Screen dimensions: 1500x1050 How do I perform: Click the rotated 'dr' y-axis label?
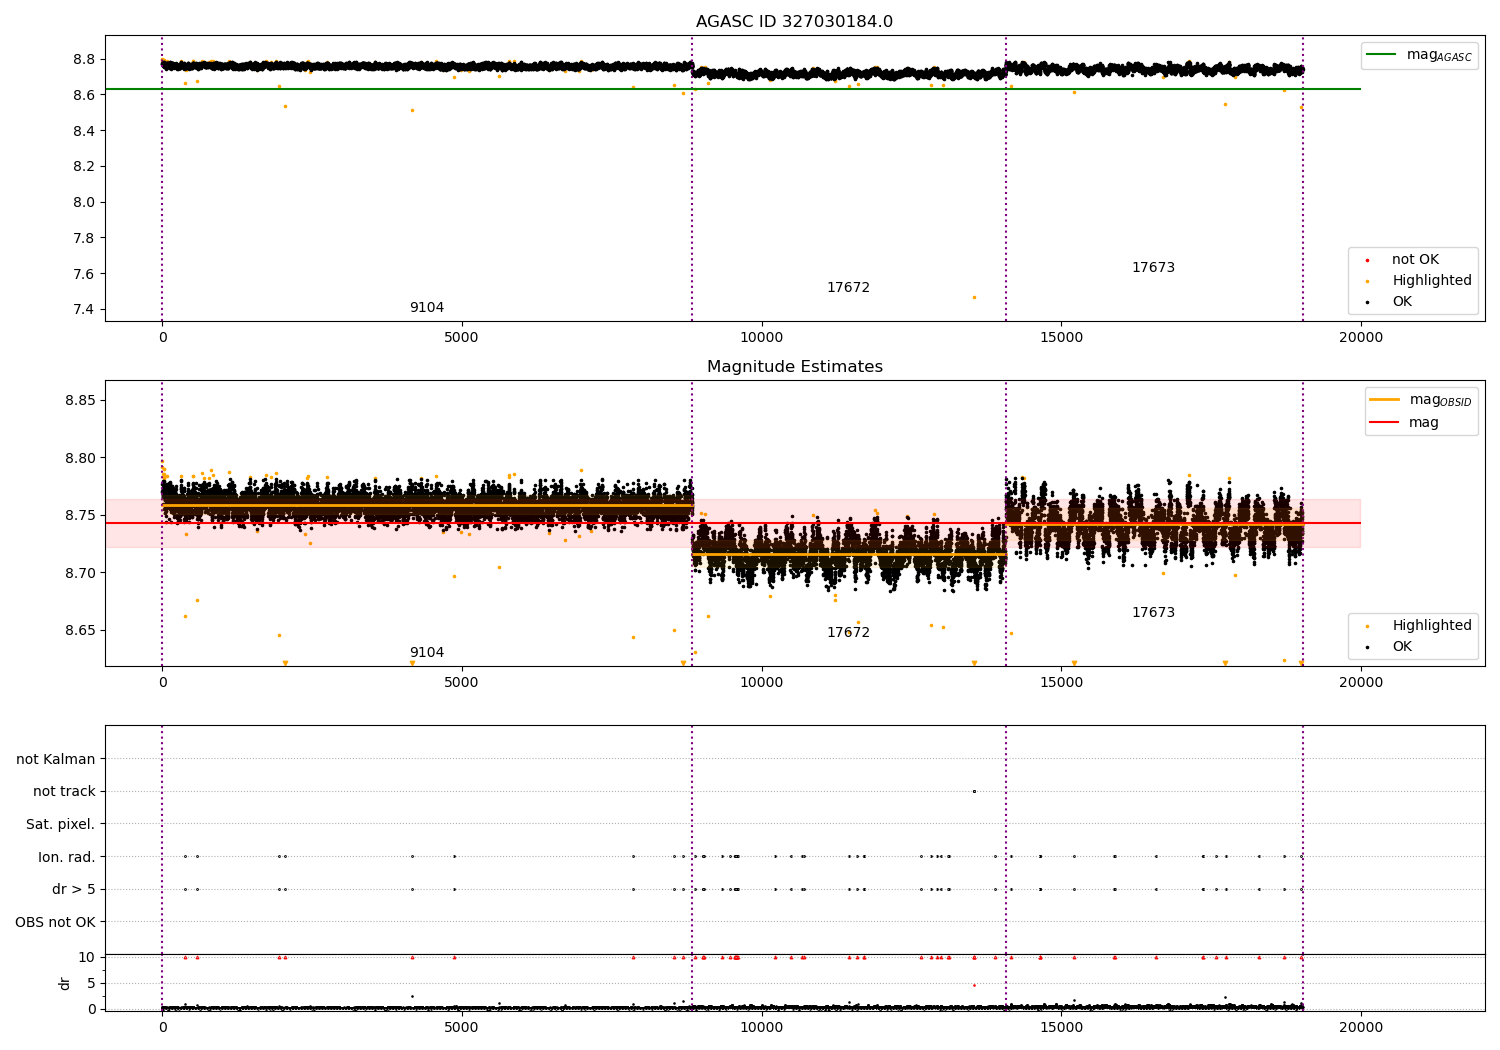65,983
